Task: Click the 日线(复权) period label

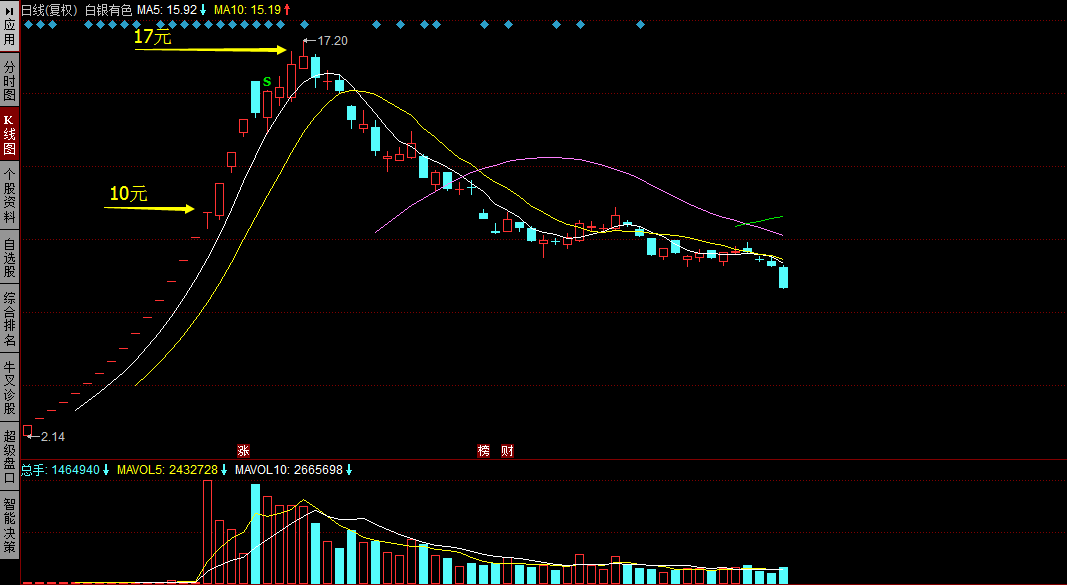Action: point(50,10)
